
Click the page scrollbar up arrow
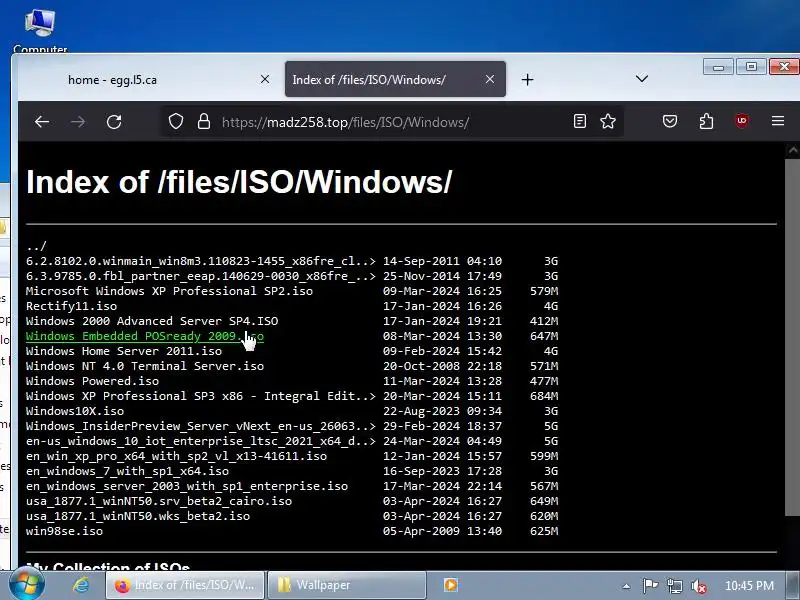coord(793,150)
